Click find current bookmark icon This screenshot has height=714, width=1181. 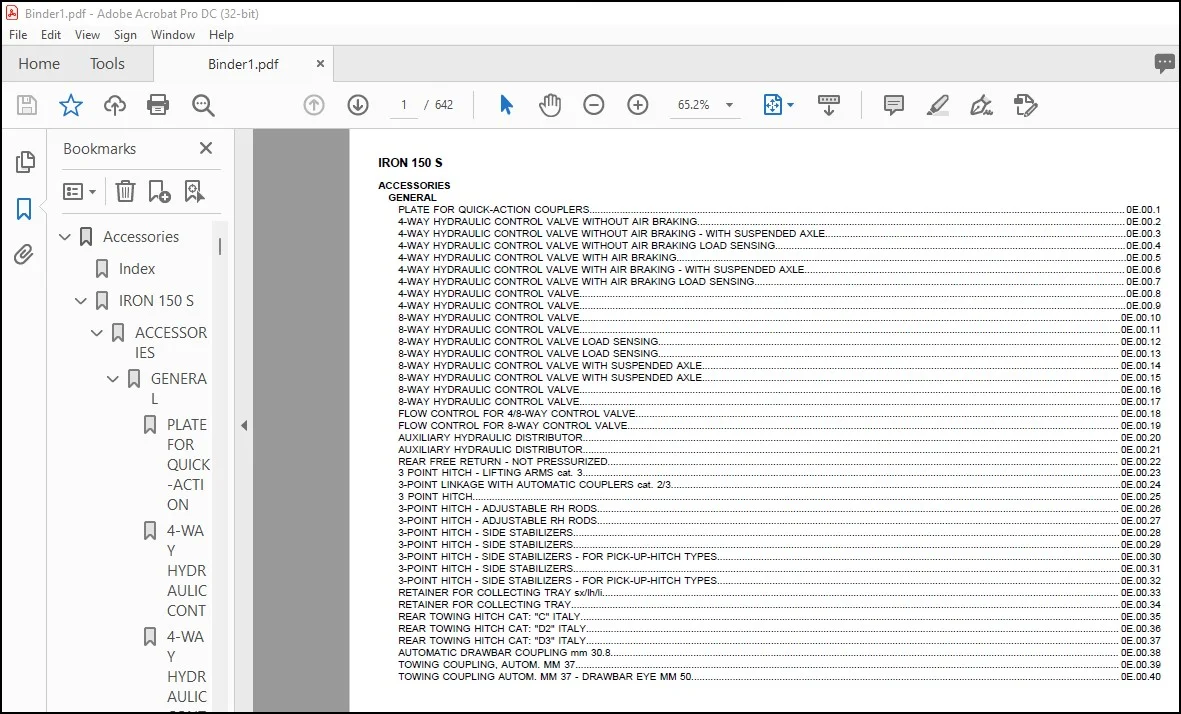(194, 191)
